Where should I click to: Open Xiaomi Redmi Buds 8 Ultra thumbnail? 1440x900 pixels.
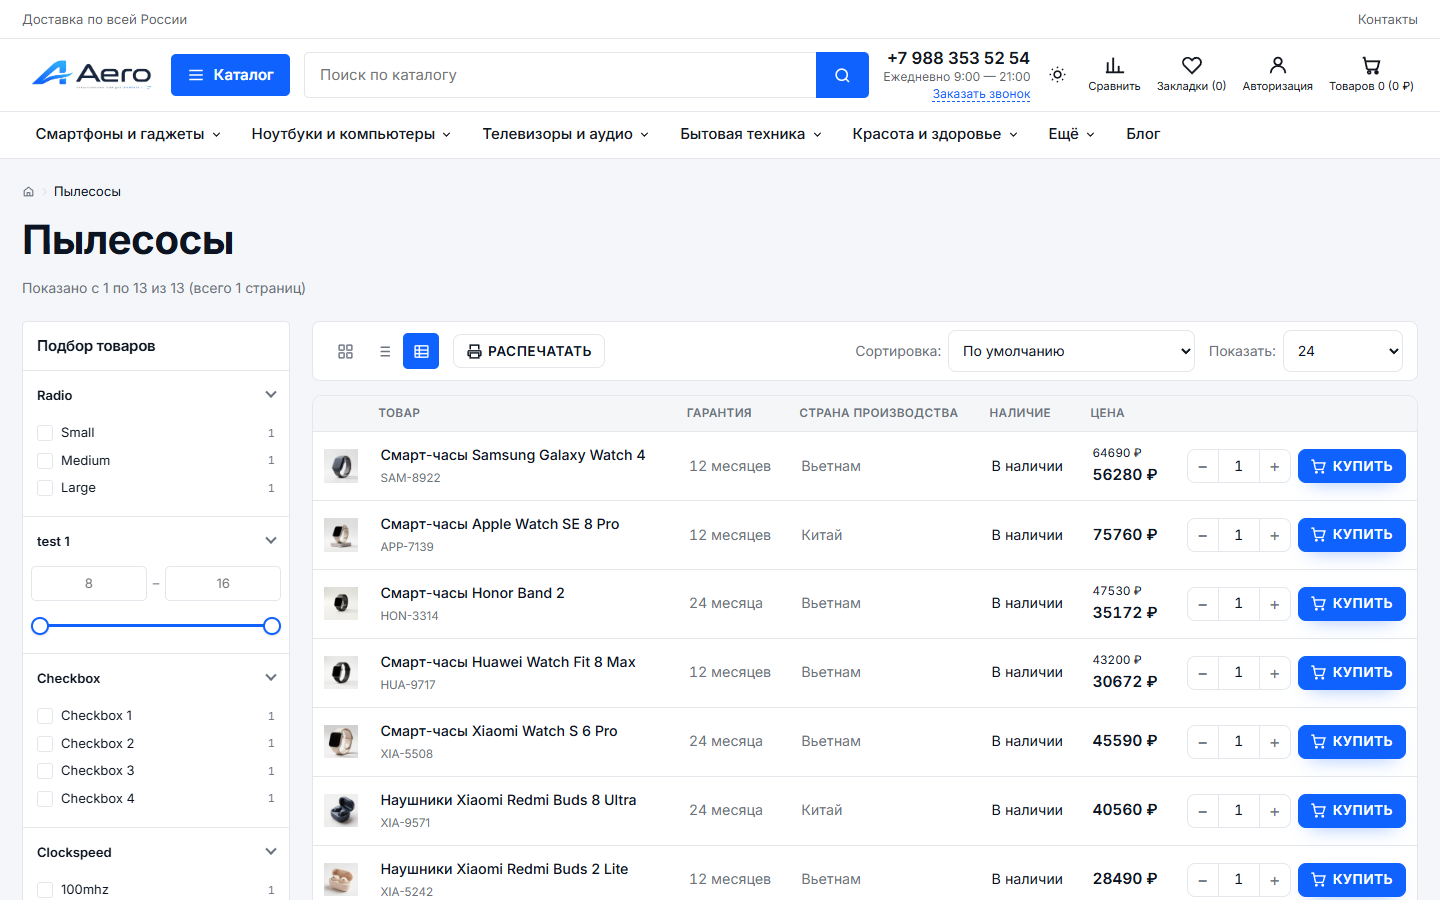[341, 811]
